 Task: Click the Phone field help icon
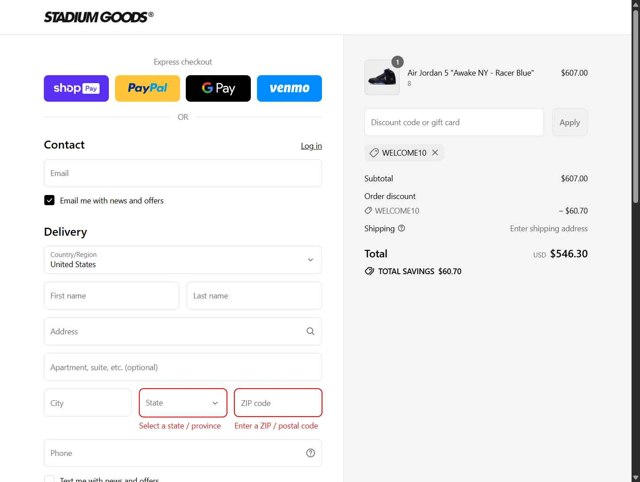310,453
